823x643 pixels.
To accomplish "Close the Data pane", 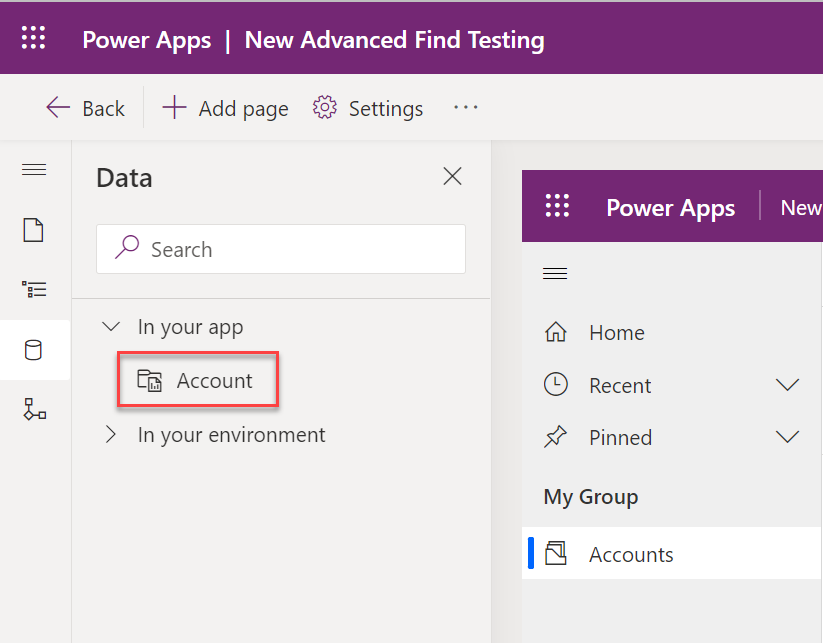I will click(452, 176).
